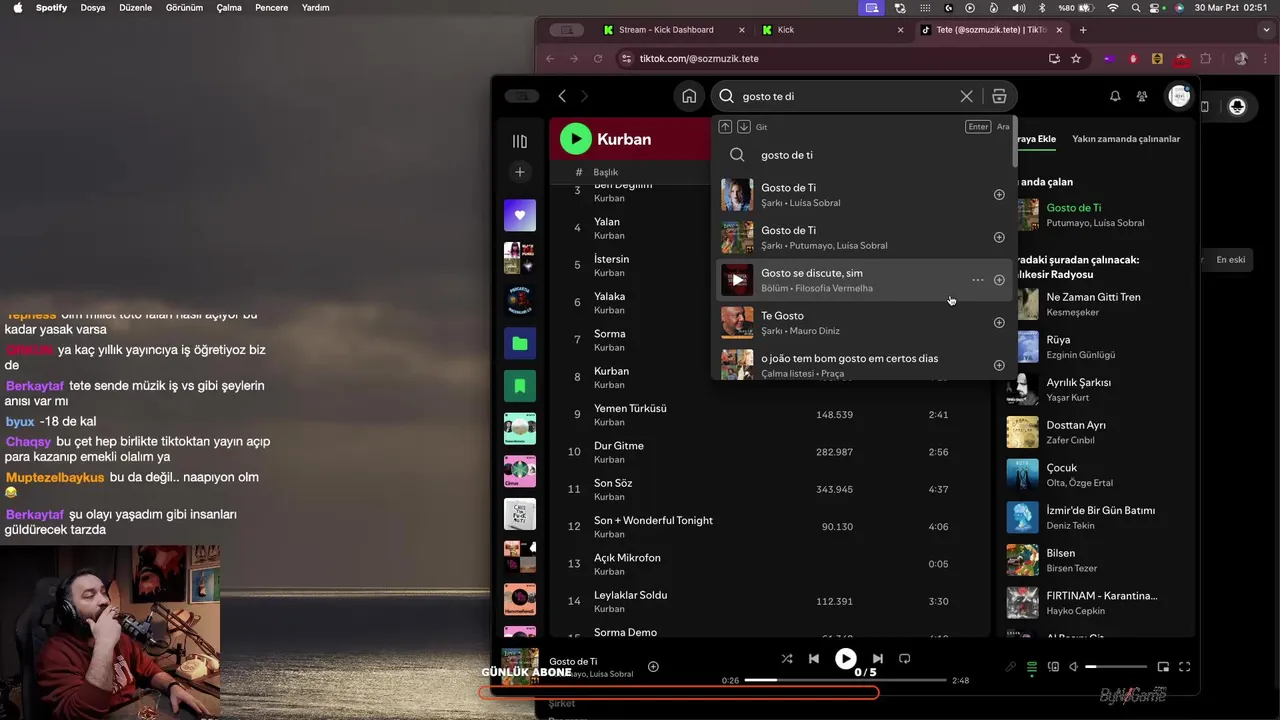
Task: Add 'o joão tem bom gosto' playlist via plus
Action: [999, 365]
